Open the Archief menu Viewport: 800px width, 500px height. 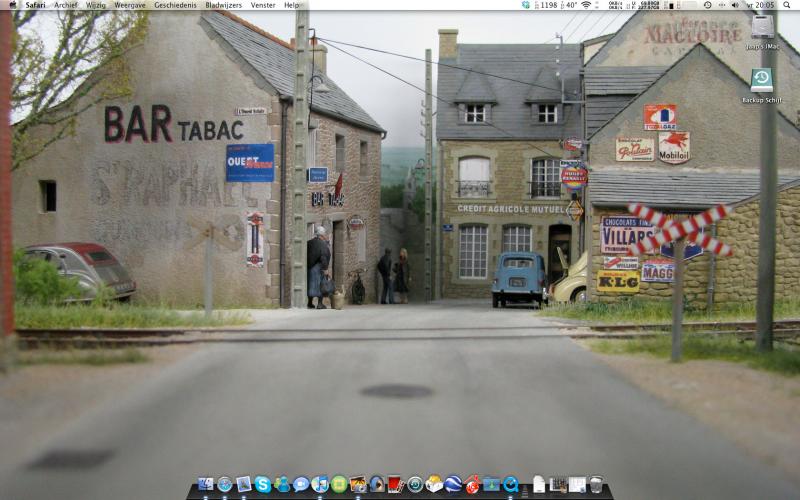click(x=66, y=5)
